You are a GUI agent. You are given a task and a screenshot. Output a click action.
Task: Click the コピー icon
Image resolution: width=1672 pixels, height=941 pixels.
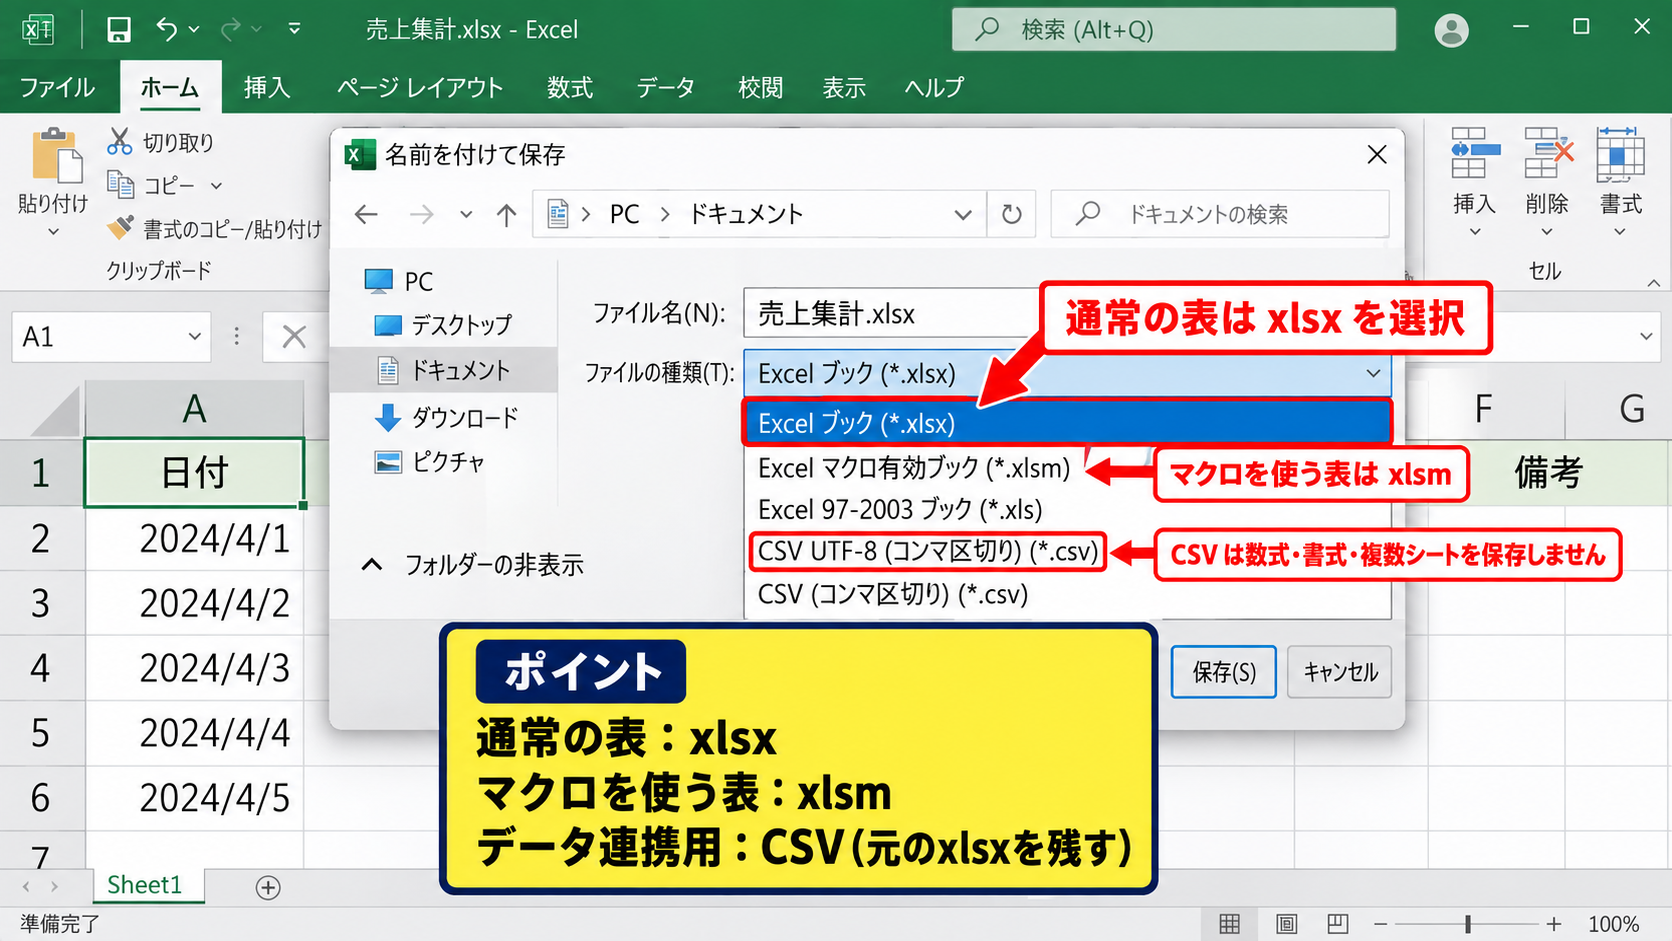point(120,185)
